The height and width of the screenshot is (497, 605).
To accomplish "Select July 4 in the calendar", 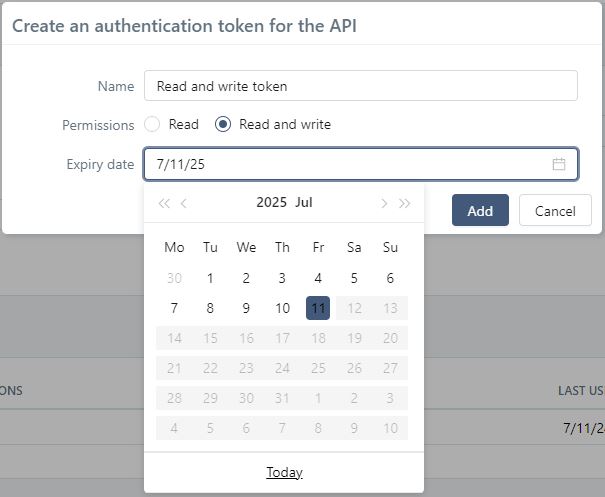I will click(x=318, y=278).
